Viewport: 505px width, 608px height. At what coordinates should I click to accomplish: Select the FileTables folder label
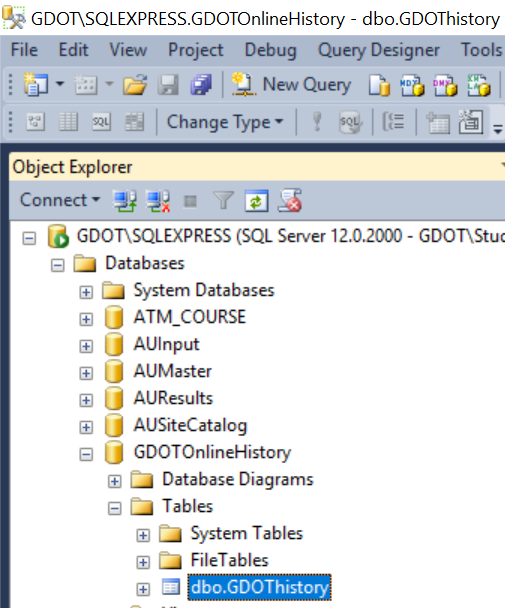point(229,560)
